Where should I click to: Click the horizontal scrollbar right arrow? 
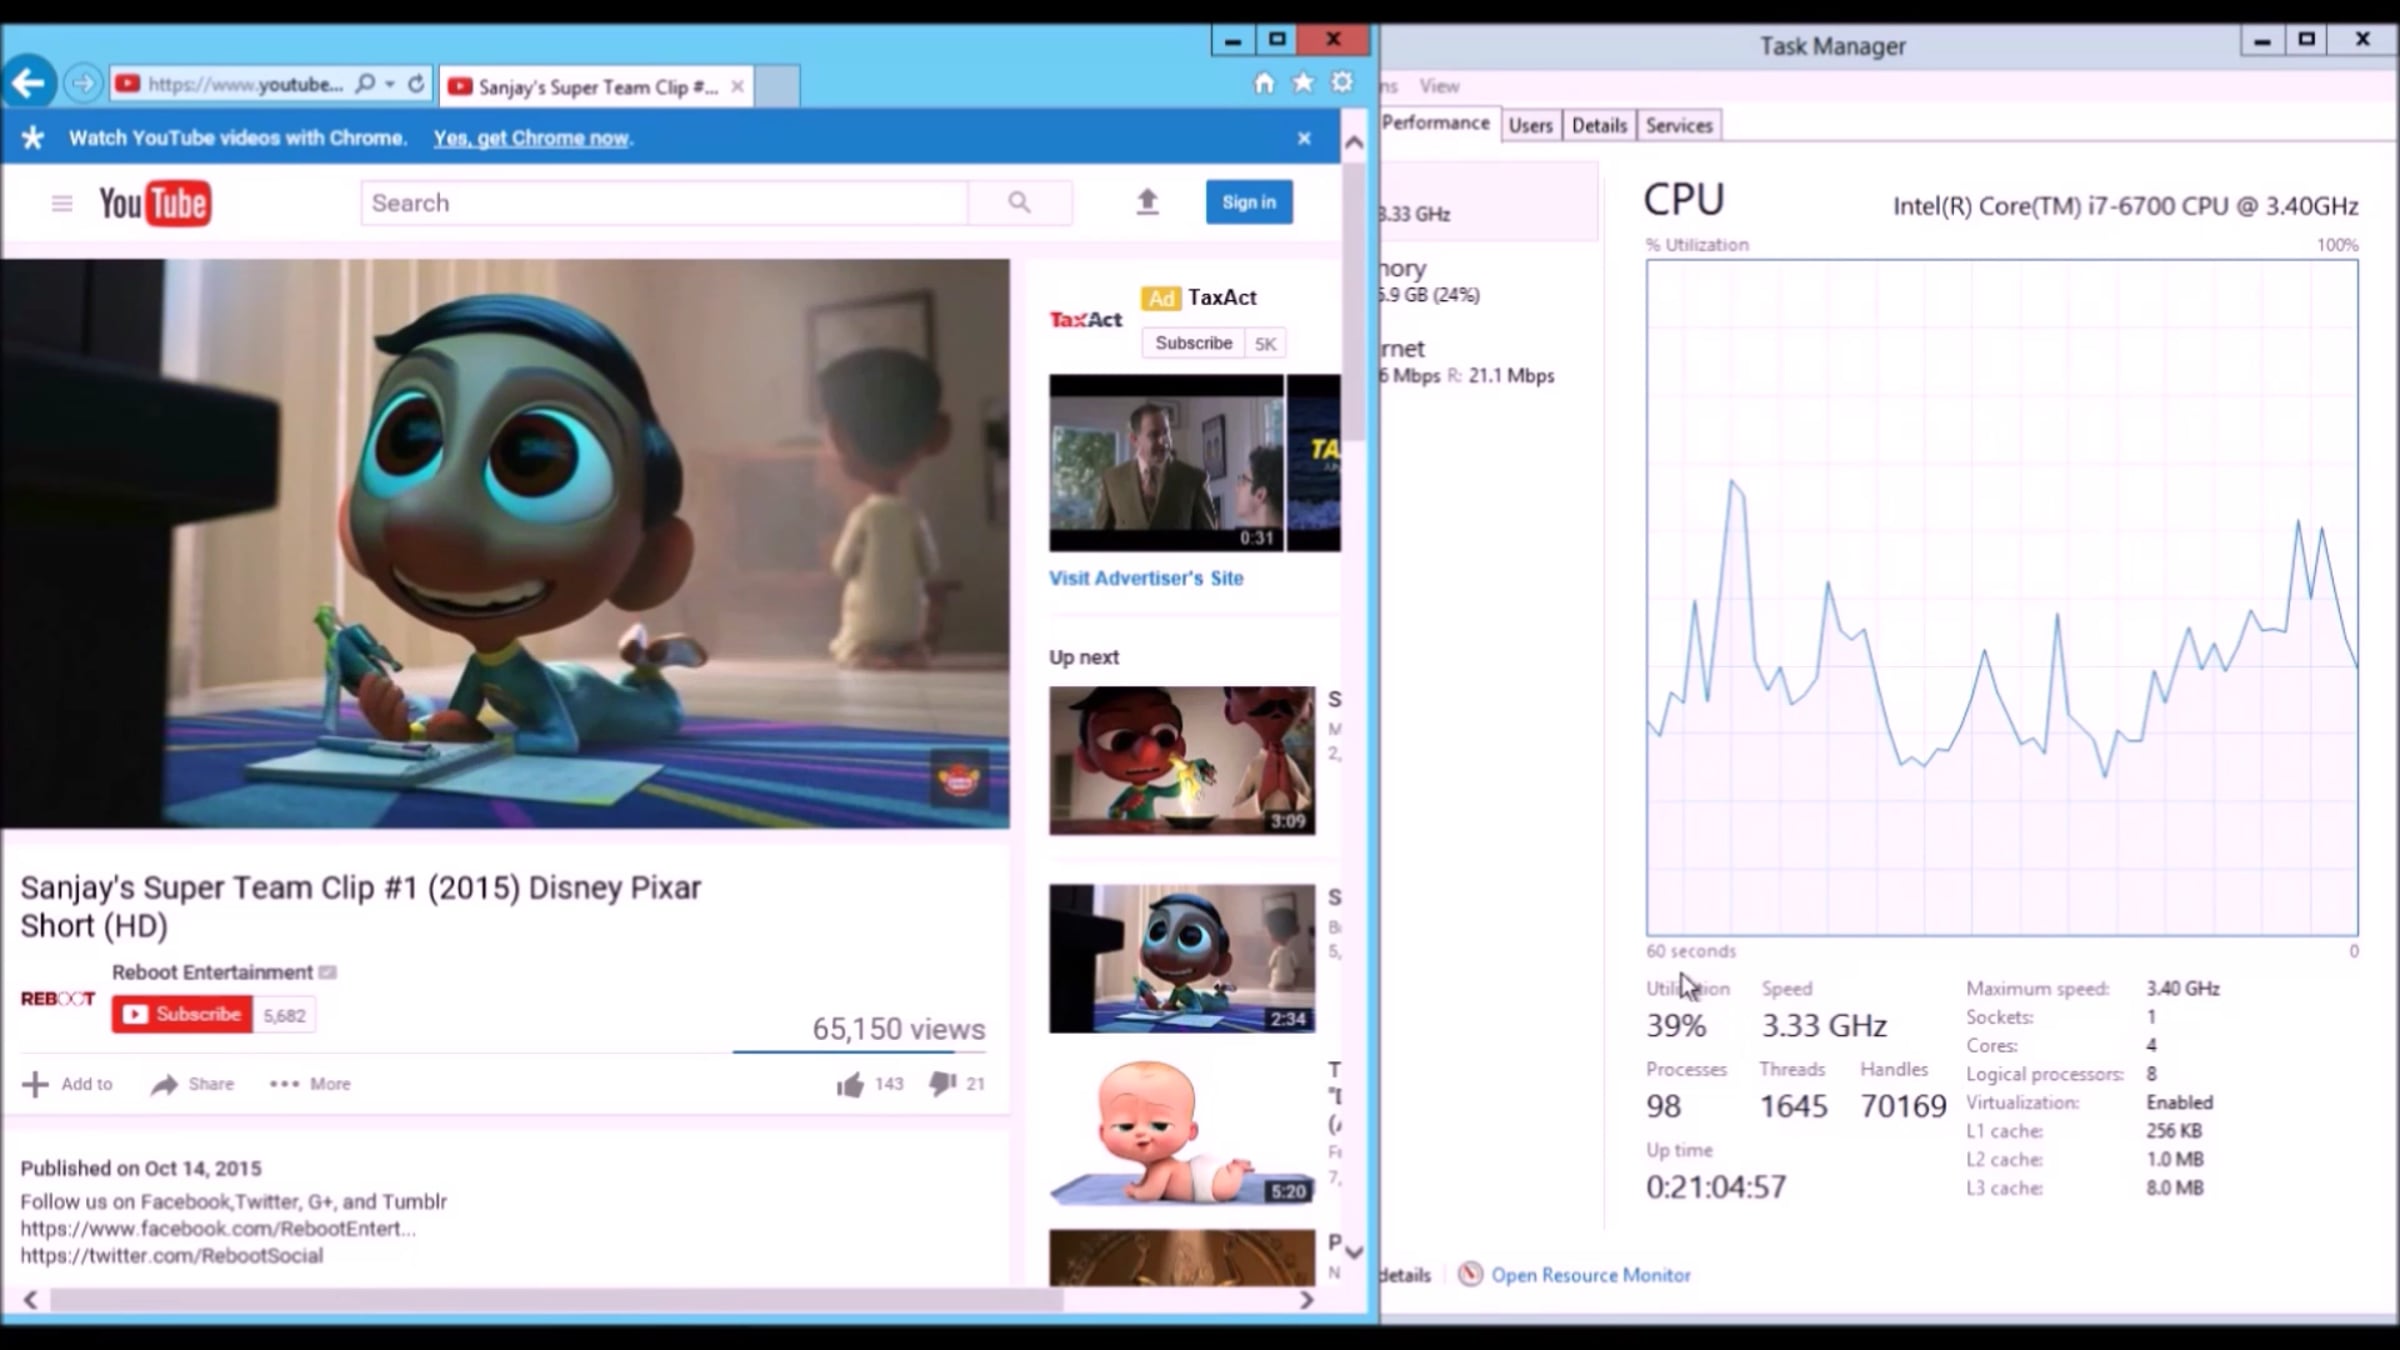1306,1300
